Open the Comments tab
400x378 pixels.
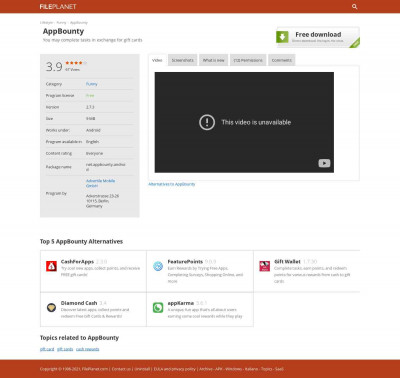pyautogui.click(x=282, y=60)
